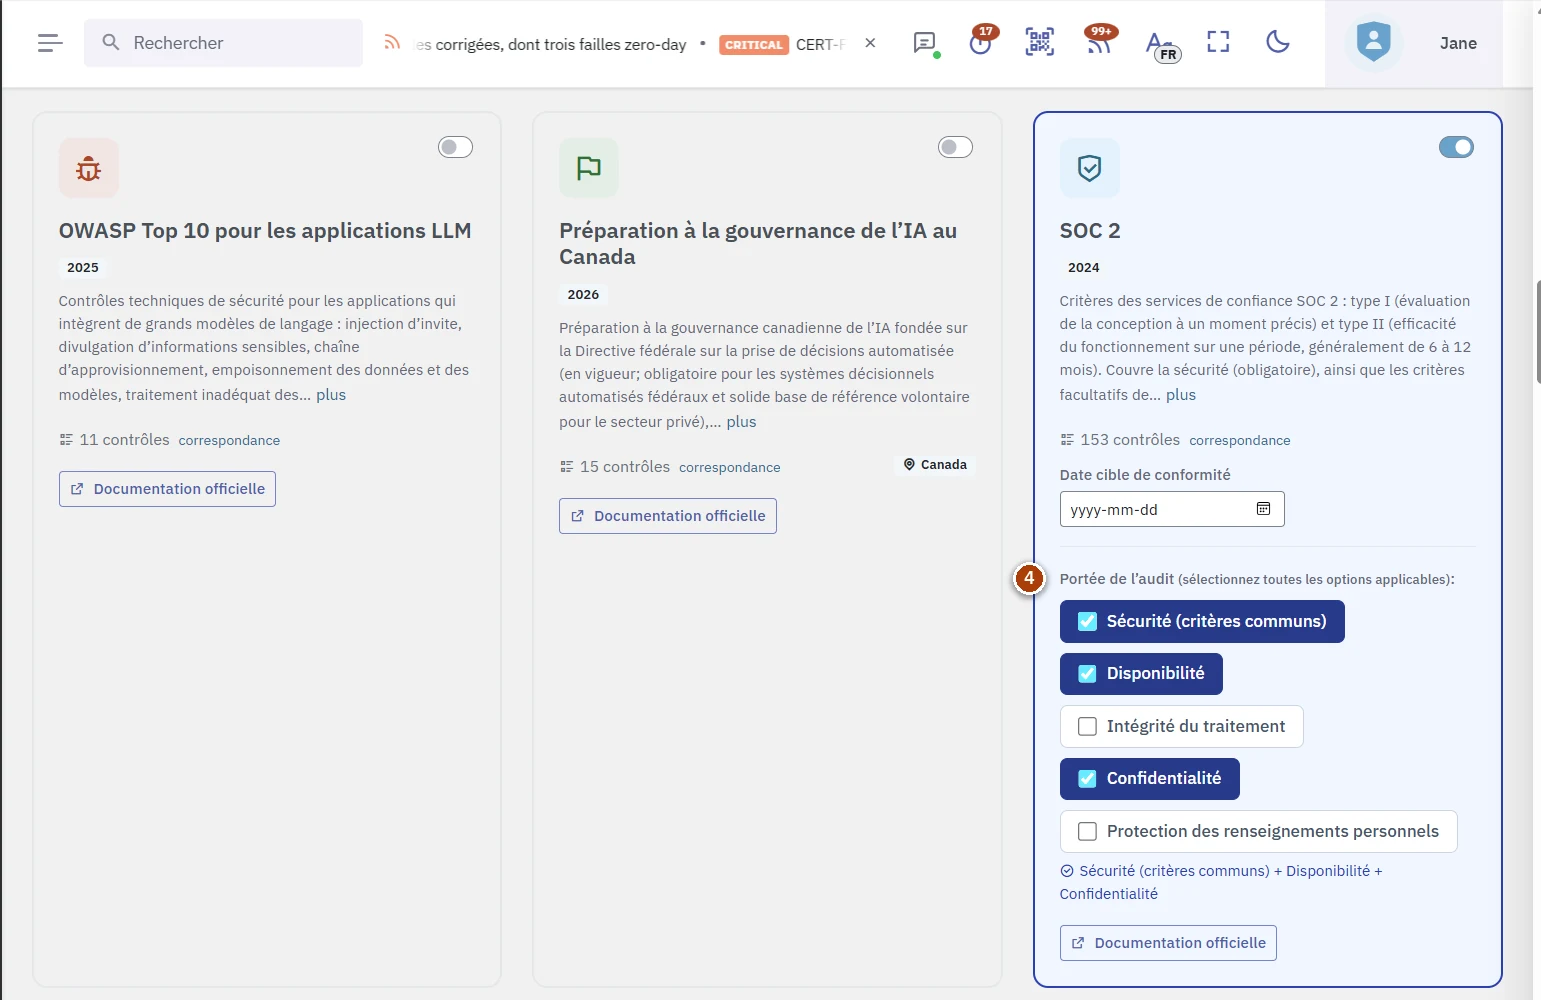Screen dimensions: 1541x1000
Task: Check Intégrité du traitement option
Action: 1182,726
